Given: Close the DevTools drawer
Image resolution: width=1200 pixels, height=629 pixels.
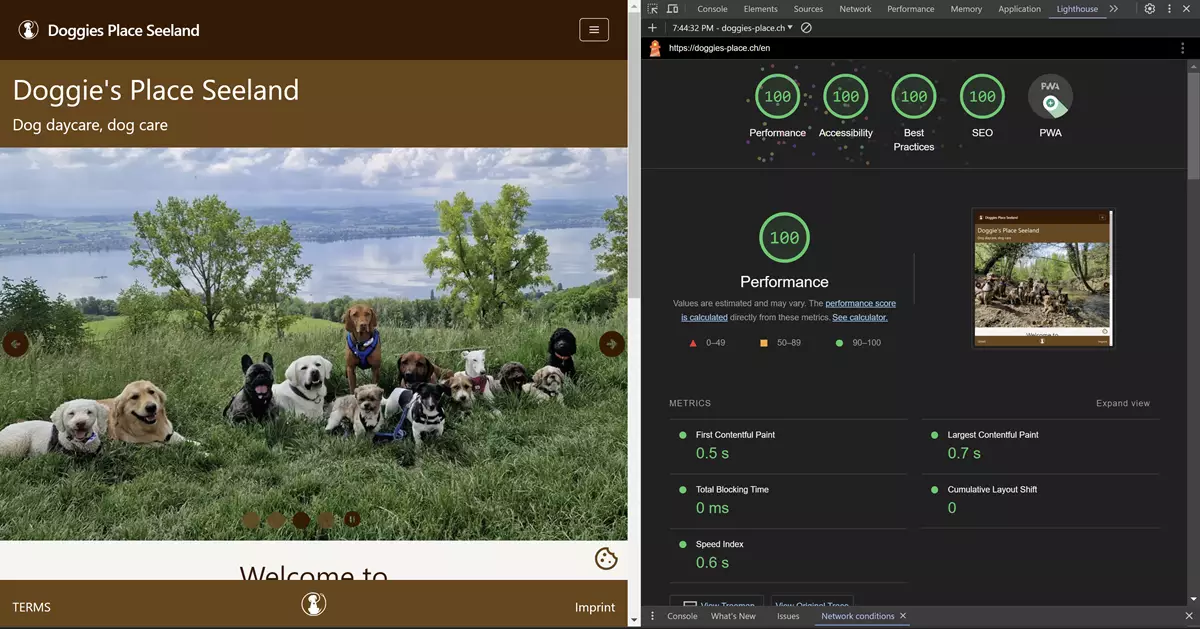Looking at the screenshot, I should pos(1189,616).
